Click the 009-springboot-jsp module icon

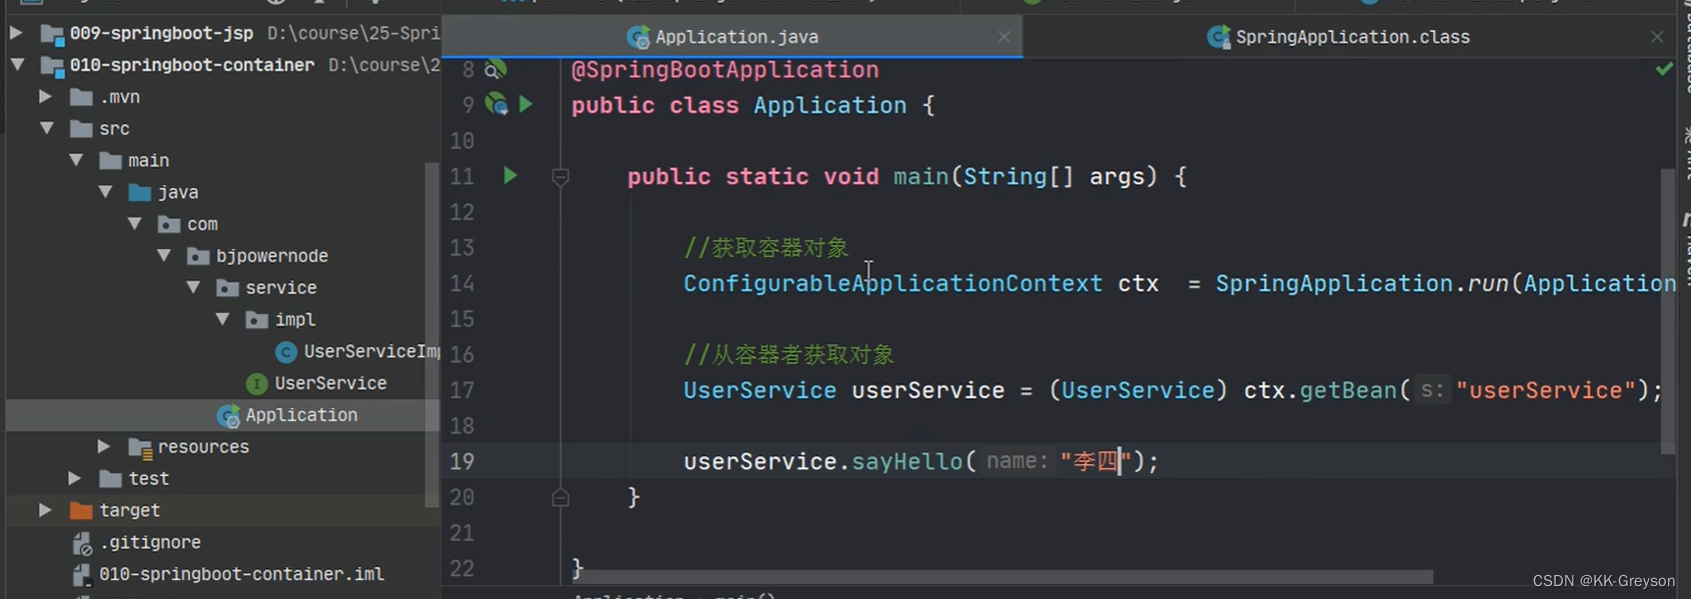tap(52, 34)
